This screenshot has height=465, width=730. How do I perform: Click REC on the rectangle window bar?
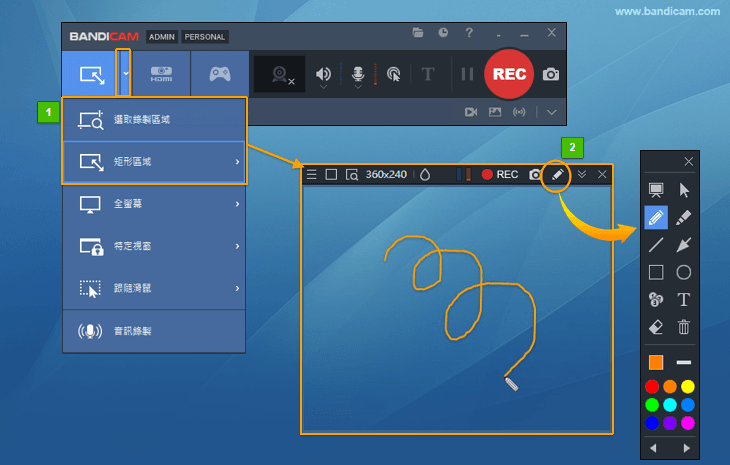pyautogui.click(x=499, y=174)
